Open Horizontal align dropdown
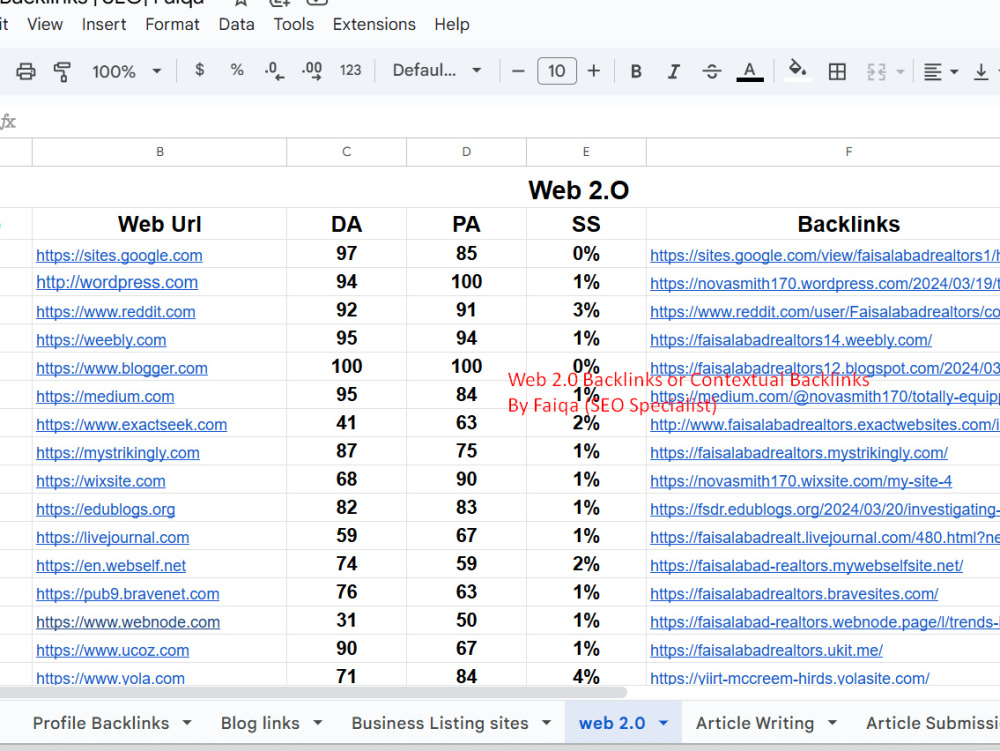This screenshot has height=751, width=1000. [940, 71]
